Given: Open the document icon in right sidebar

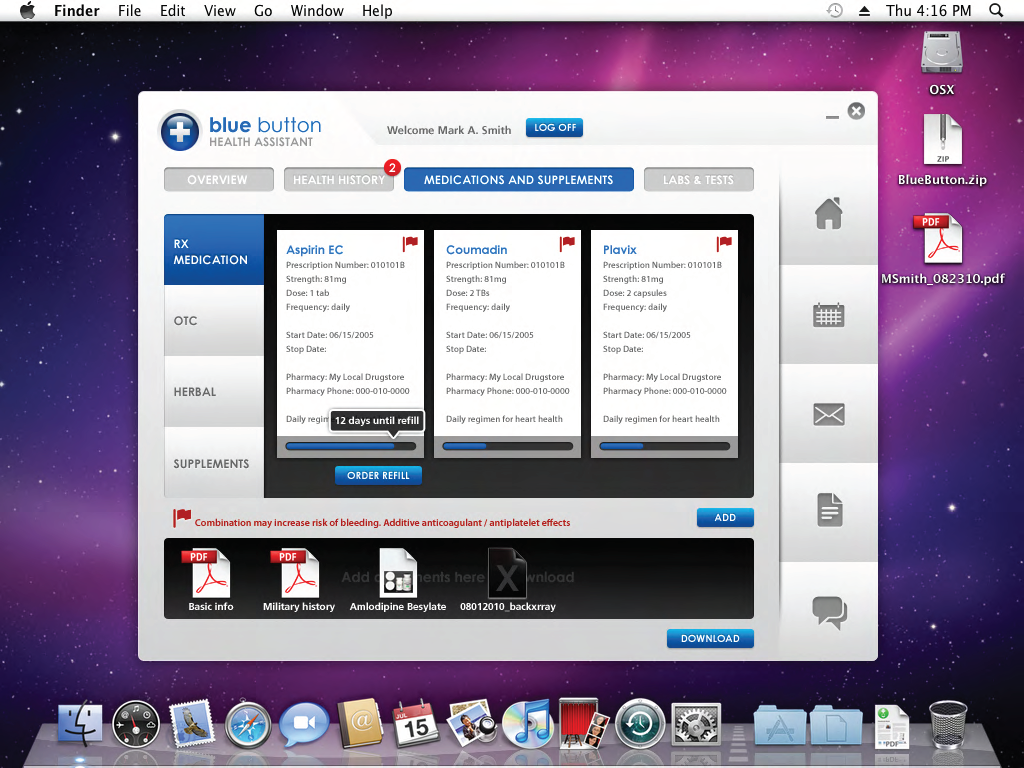Looking at the screenshot, I should pos(829,510).
